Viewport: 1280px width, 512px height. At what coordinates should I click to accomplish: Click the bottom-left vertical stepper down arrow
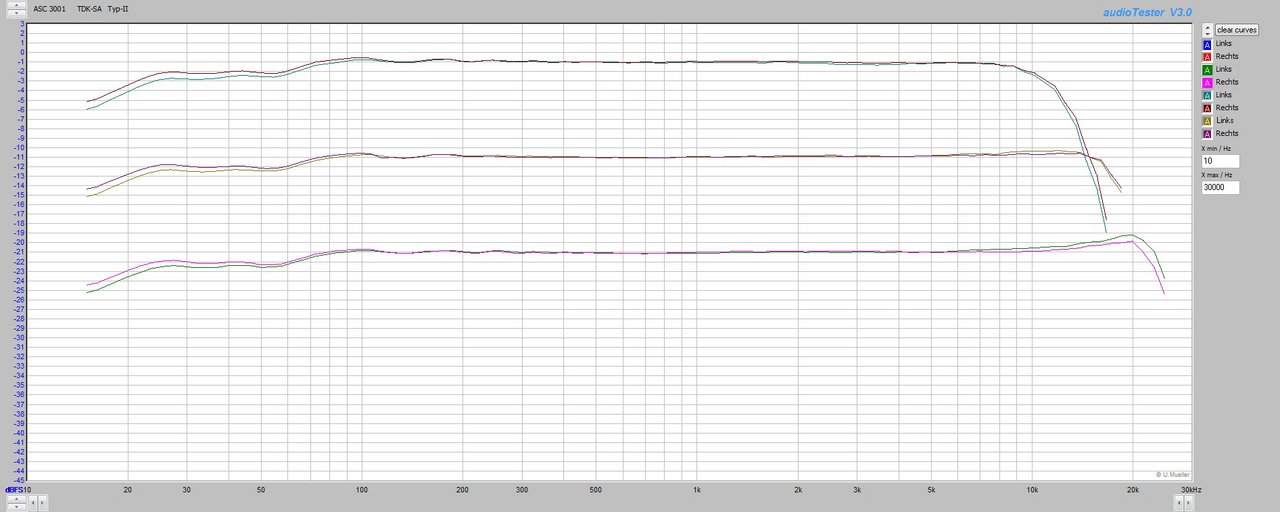pos(16,507)
